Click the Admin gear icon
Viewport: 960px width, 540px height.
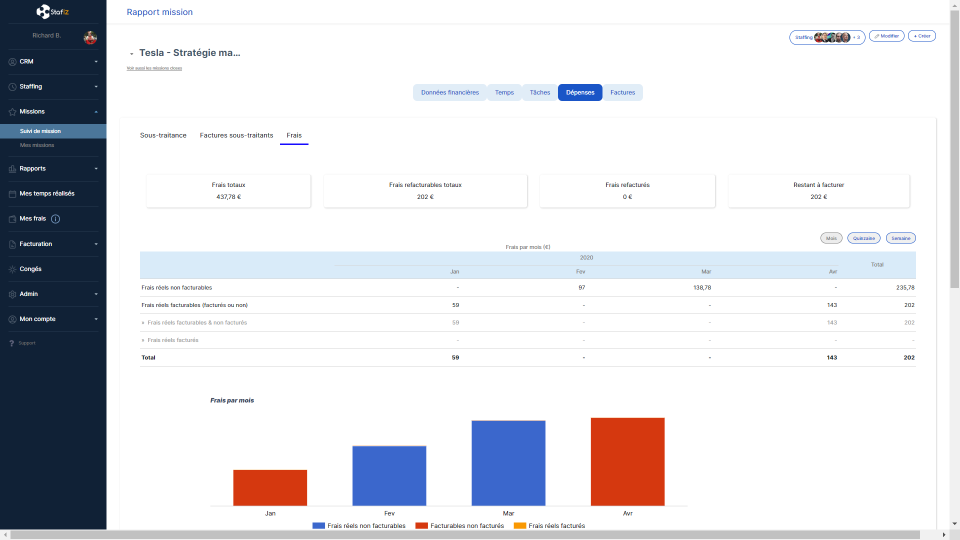pos(12,294)
